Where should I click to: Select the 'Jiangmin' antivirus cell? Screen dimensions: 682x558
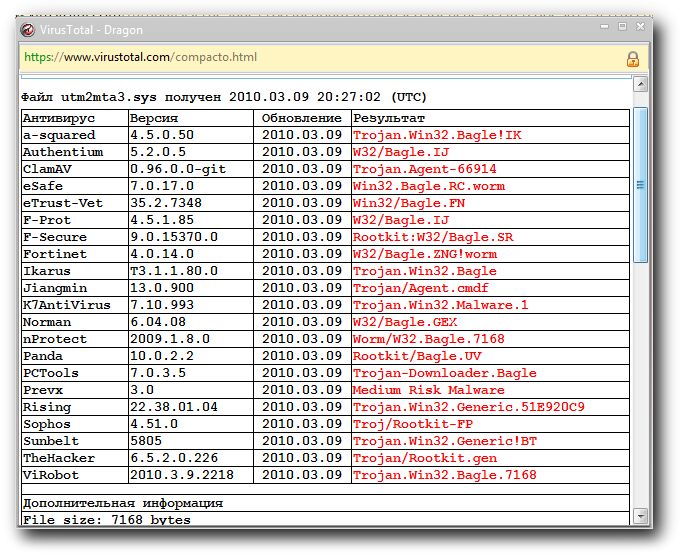pyautogui.click(x=75, y=288)
